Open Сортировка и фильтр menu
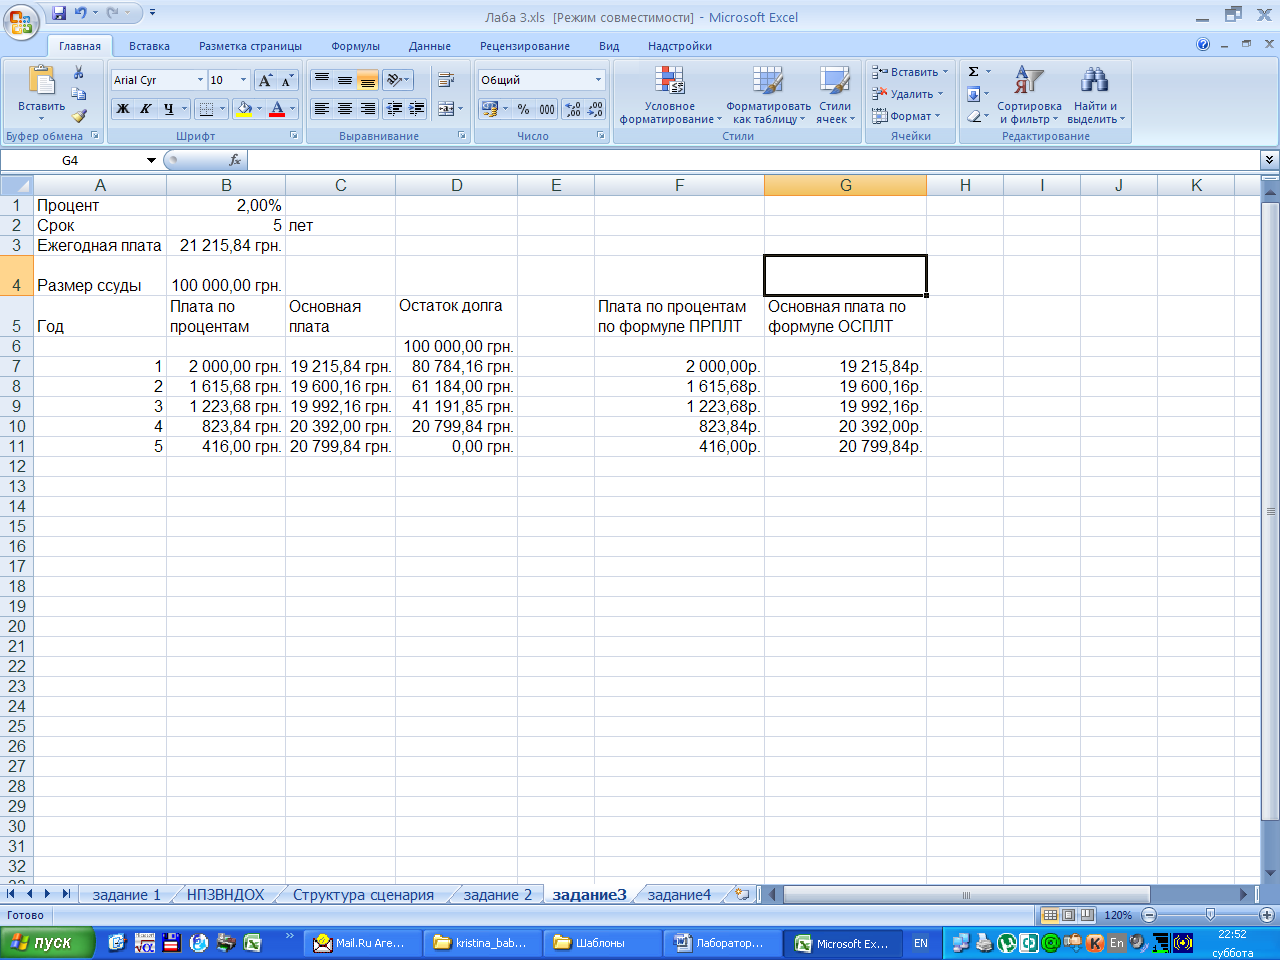 (1029, 96)
